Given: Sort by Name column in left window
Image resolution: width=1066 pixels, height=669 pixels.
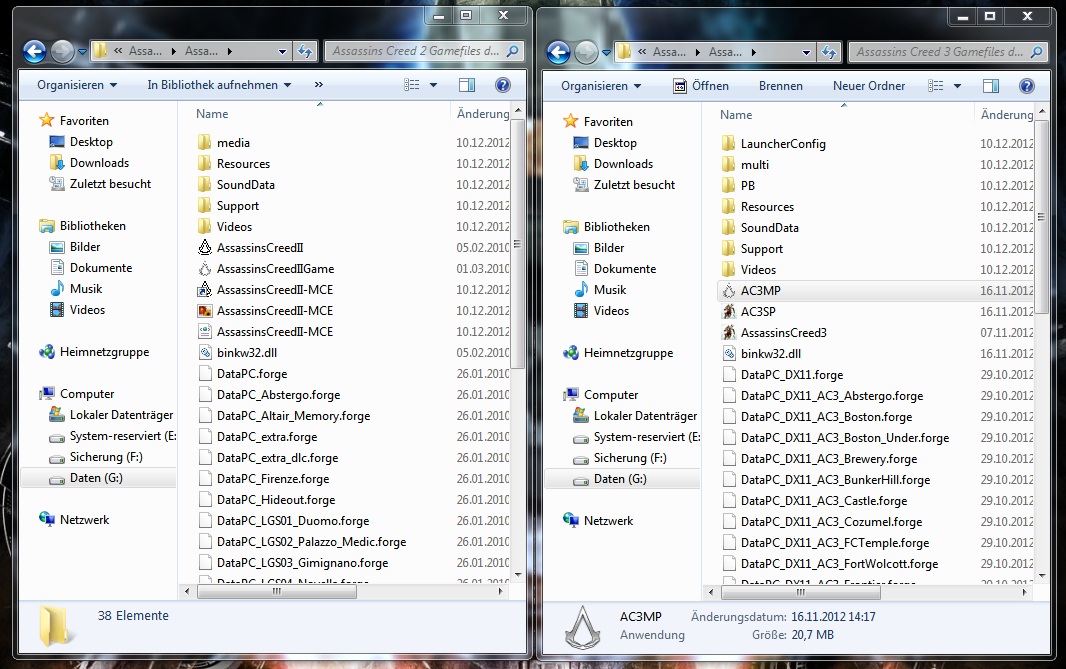Looking at the screenshot, I should (212, 114).
